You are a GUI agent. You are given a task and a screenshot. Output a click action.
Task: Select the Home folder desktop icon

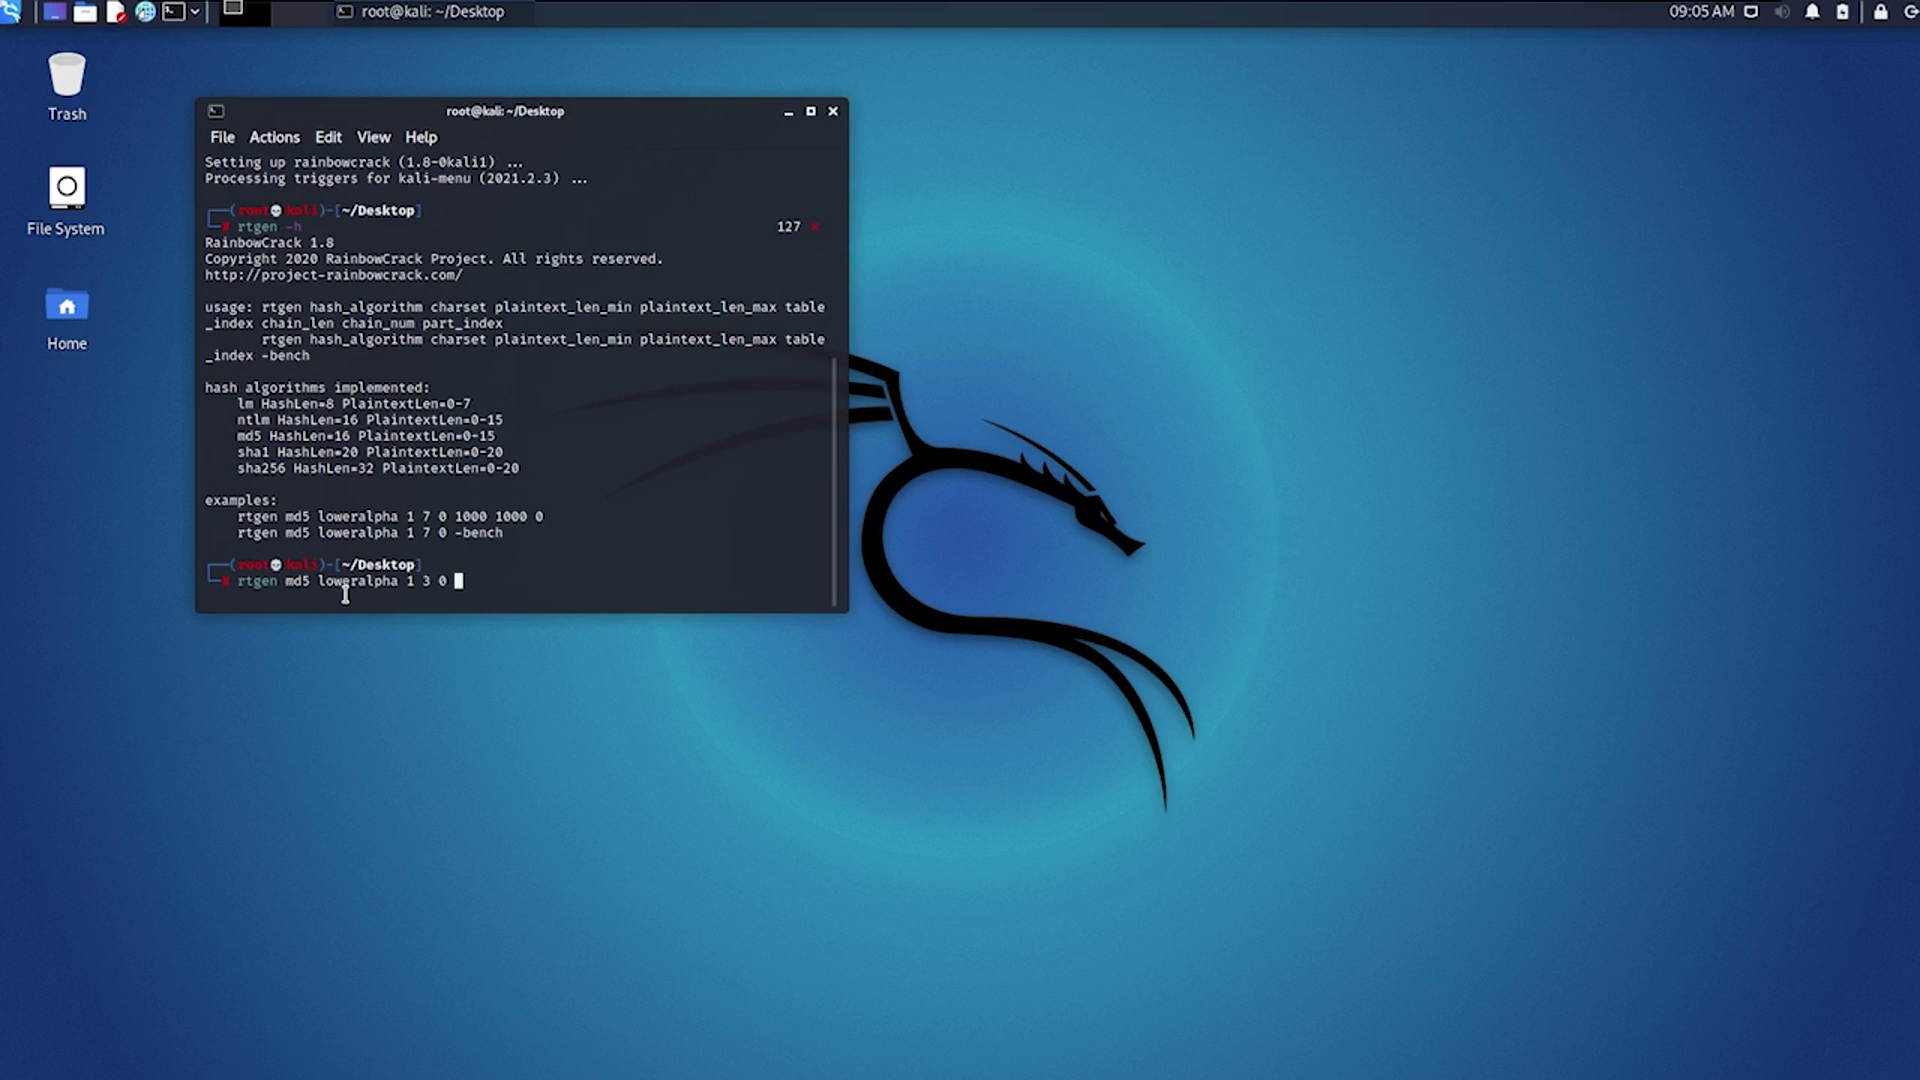(x=67, y=318)
